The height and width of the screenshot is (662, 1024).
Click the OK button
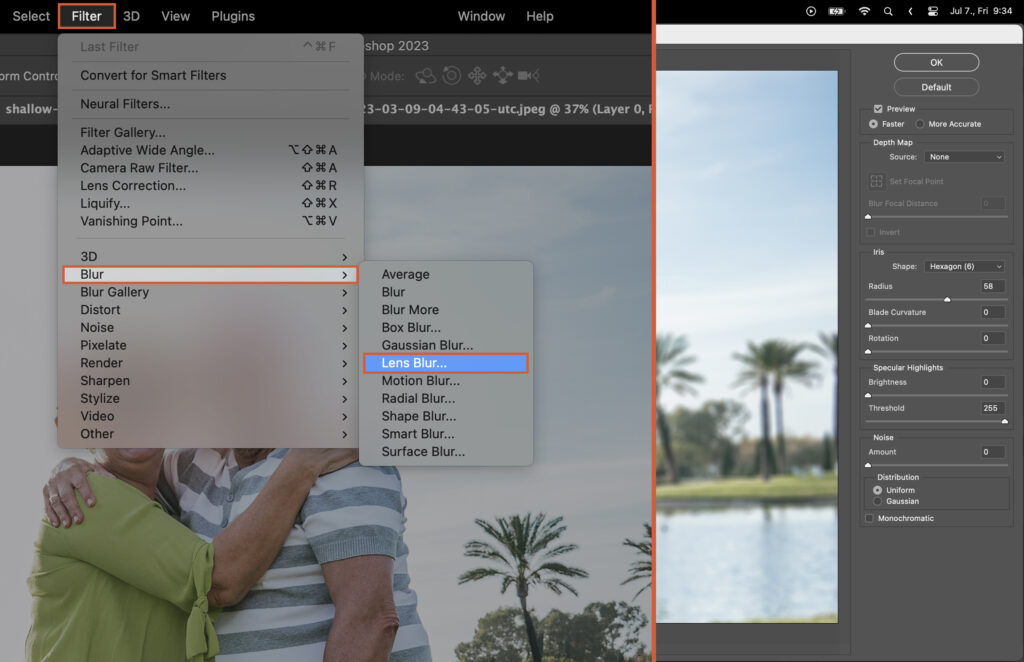tap(936, 62)
